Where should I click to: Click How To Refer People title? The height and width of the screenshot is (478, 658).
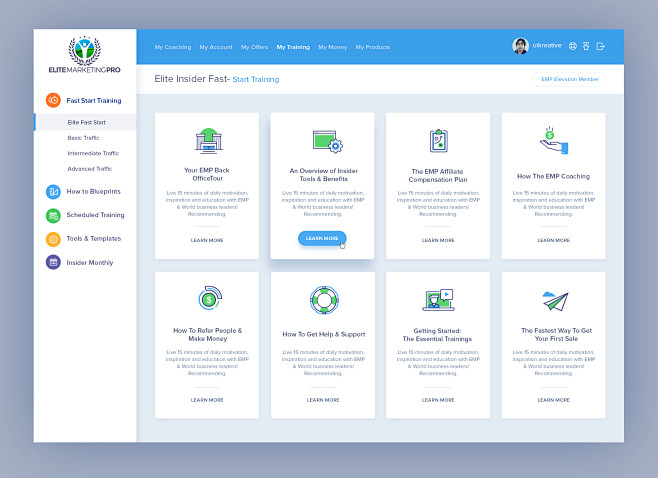[207, 334]
